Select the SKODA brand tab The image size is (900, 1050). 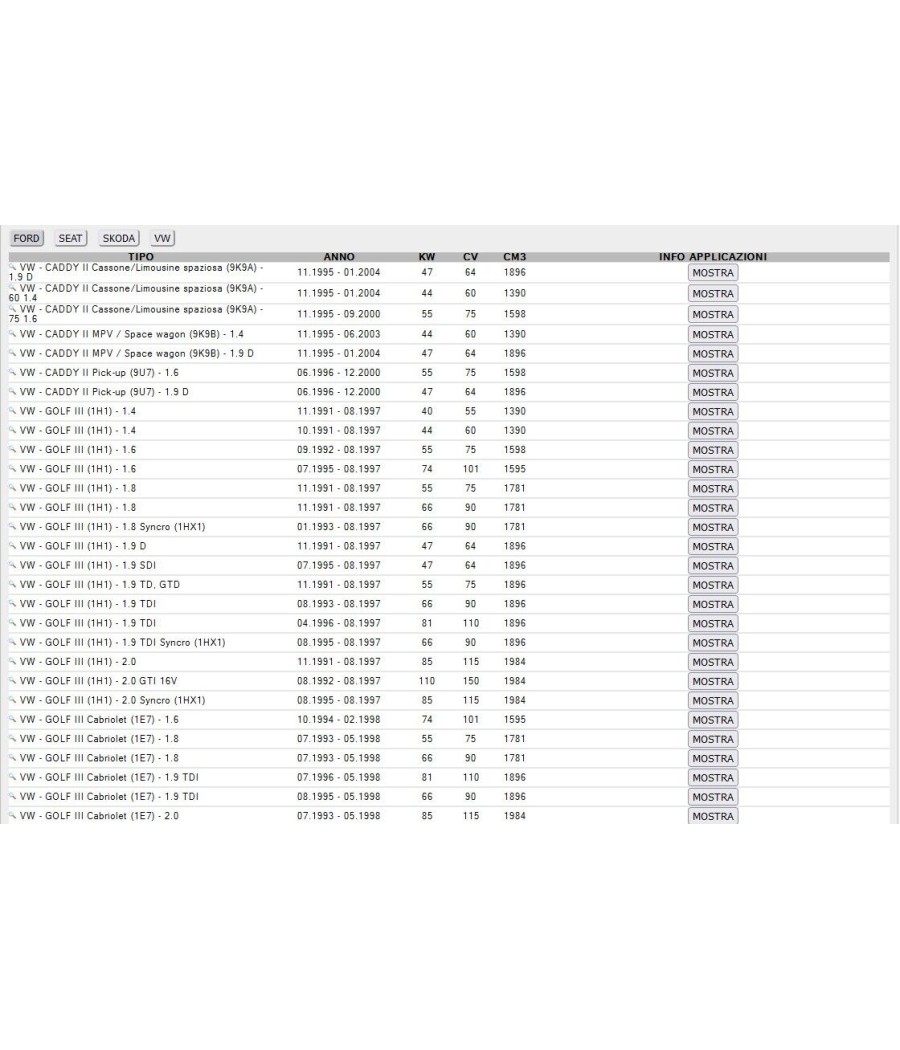(119, 238)
